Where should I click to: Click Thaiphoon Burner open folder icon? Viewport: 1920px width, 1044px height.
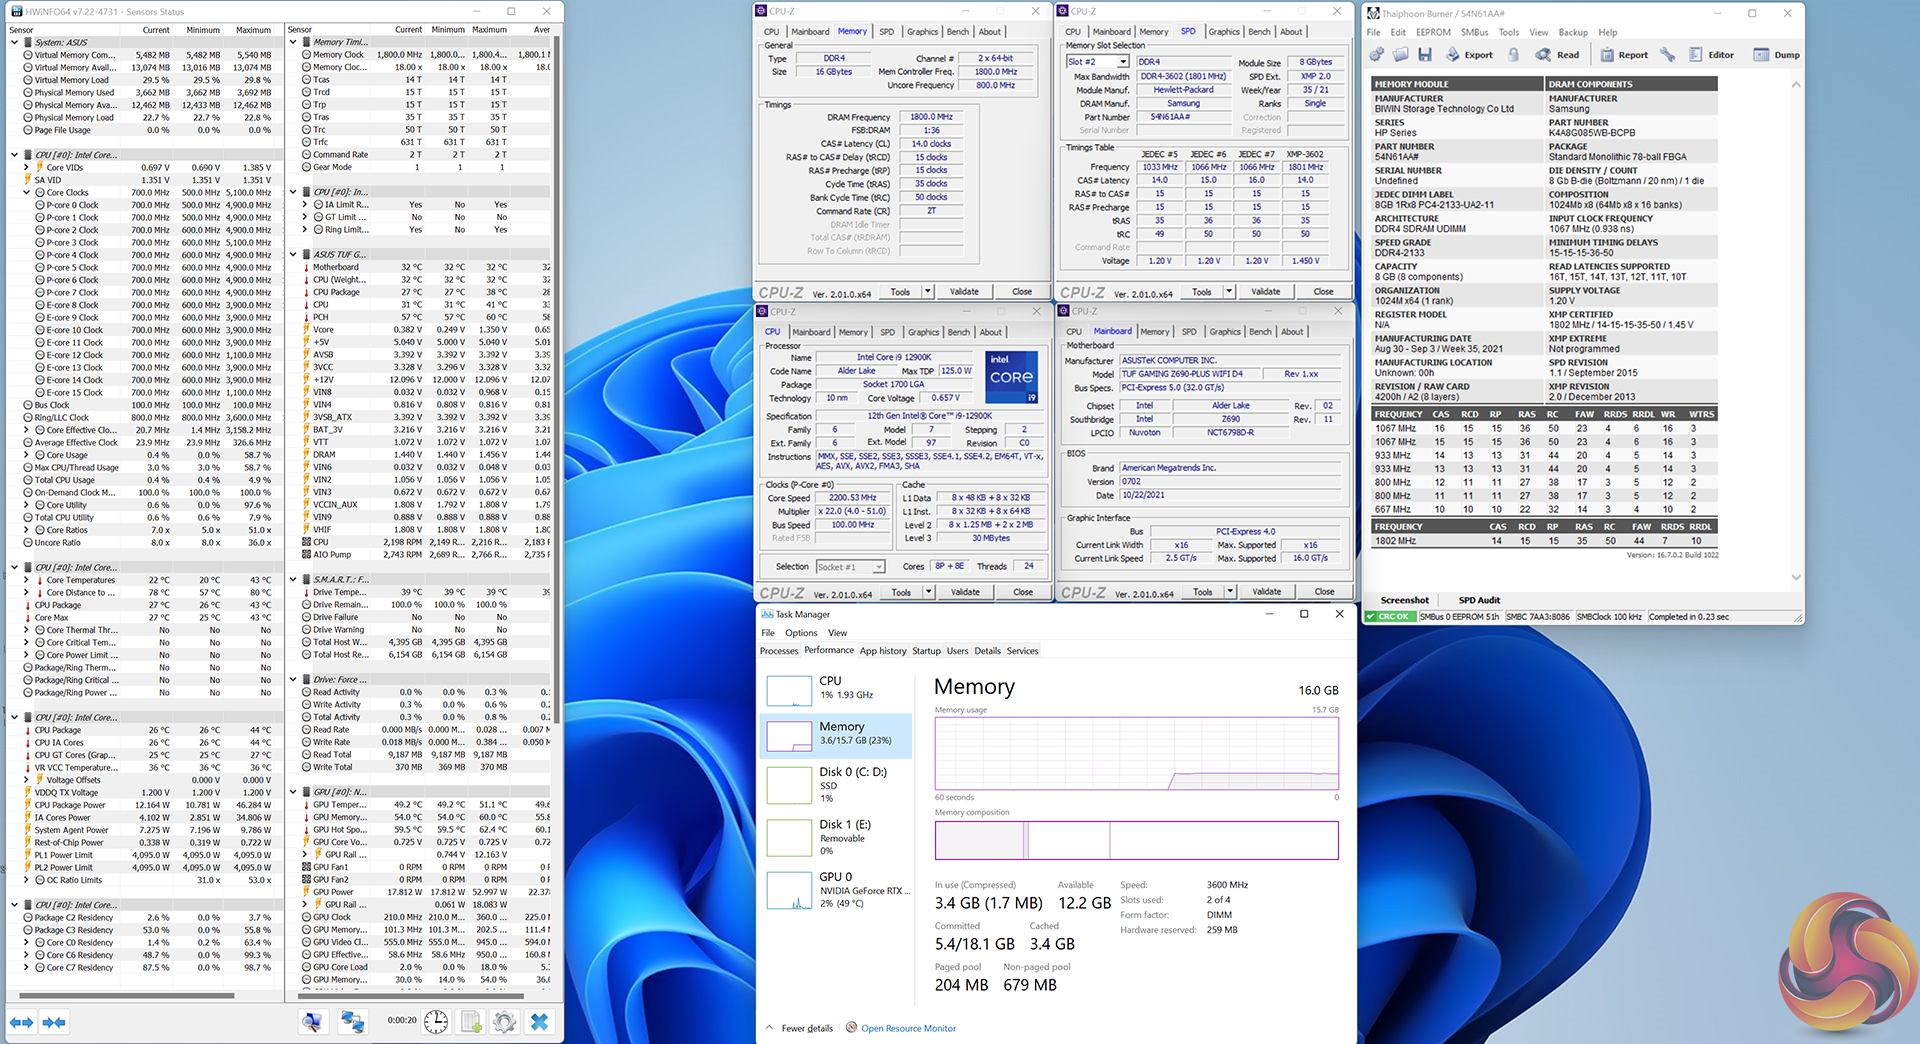1401,55
